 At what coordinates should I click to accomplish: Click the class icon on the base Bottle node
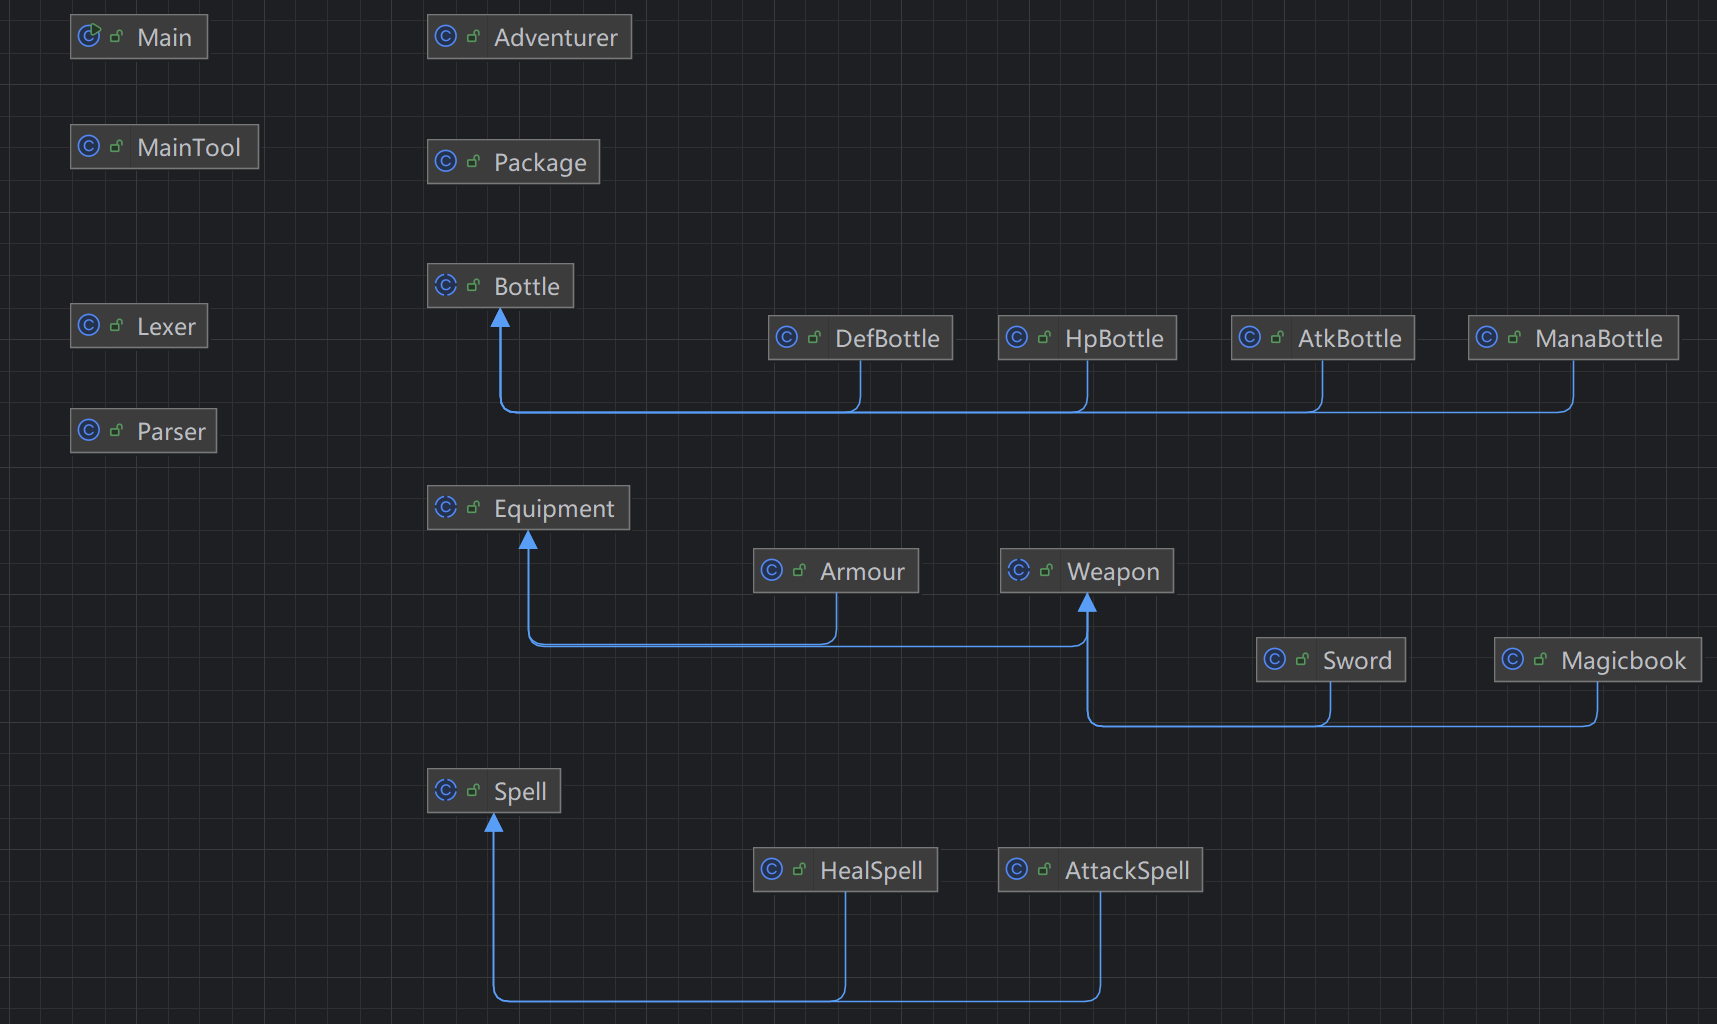tap(446, 285)
